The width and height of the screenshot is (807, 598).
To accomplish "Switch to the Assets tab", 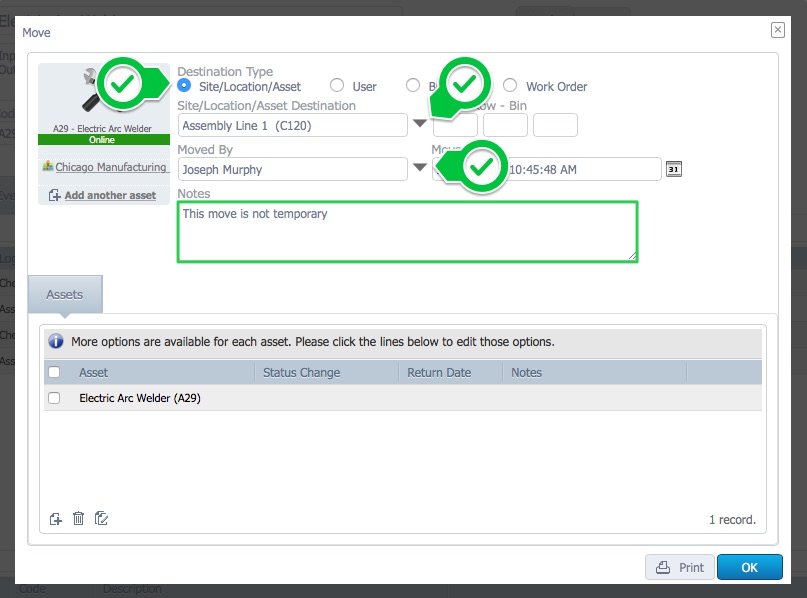I will click(x=65, y=295).
